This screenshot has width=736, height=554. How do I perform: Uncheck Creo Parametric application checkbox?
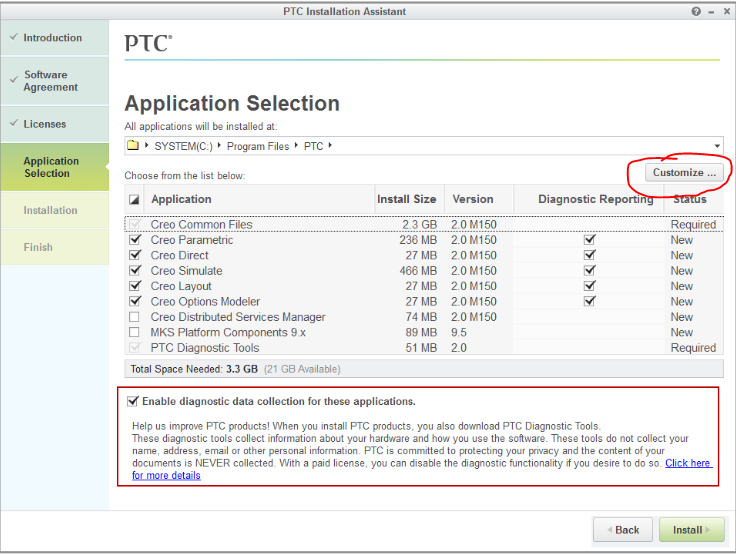(x=135, y=240)
